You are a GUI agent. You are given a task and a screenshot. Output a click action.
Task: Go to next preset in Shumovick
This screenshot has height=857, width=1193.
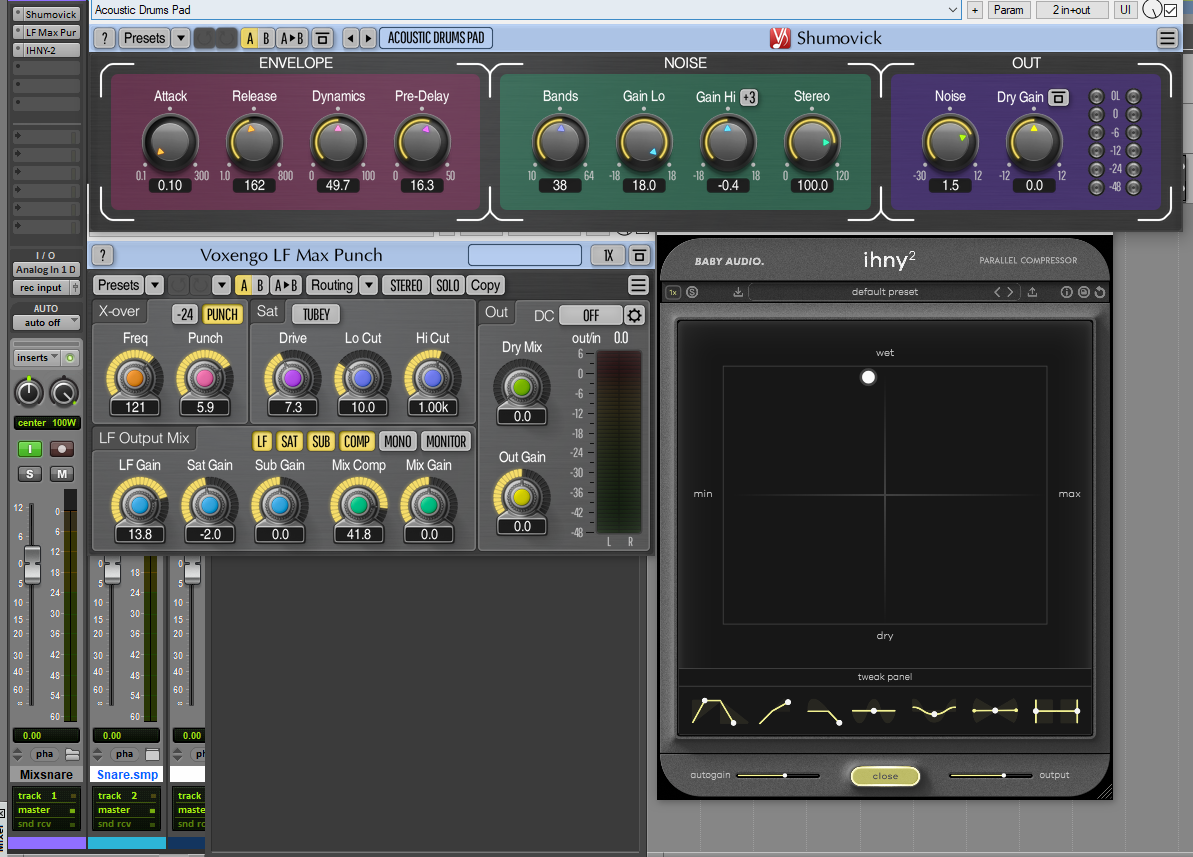click(x=368, y=38)
